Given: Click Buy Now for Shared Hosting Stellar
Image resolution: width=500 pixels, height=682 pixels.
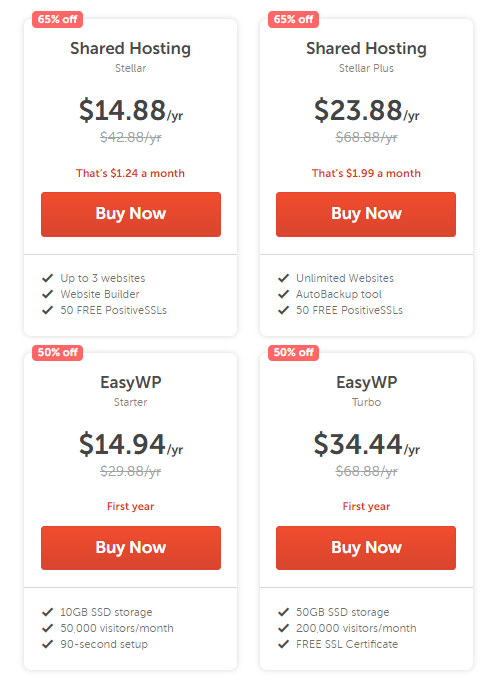Looking at the screenshot, I should (131, 214).
